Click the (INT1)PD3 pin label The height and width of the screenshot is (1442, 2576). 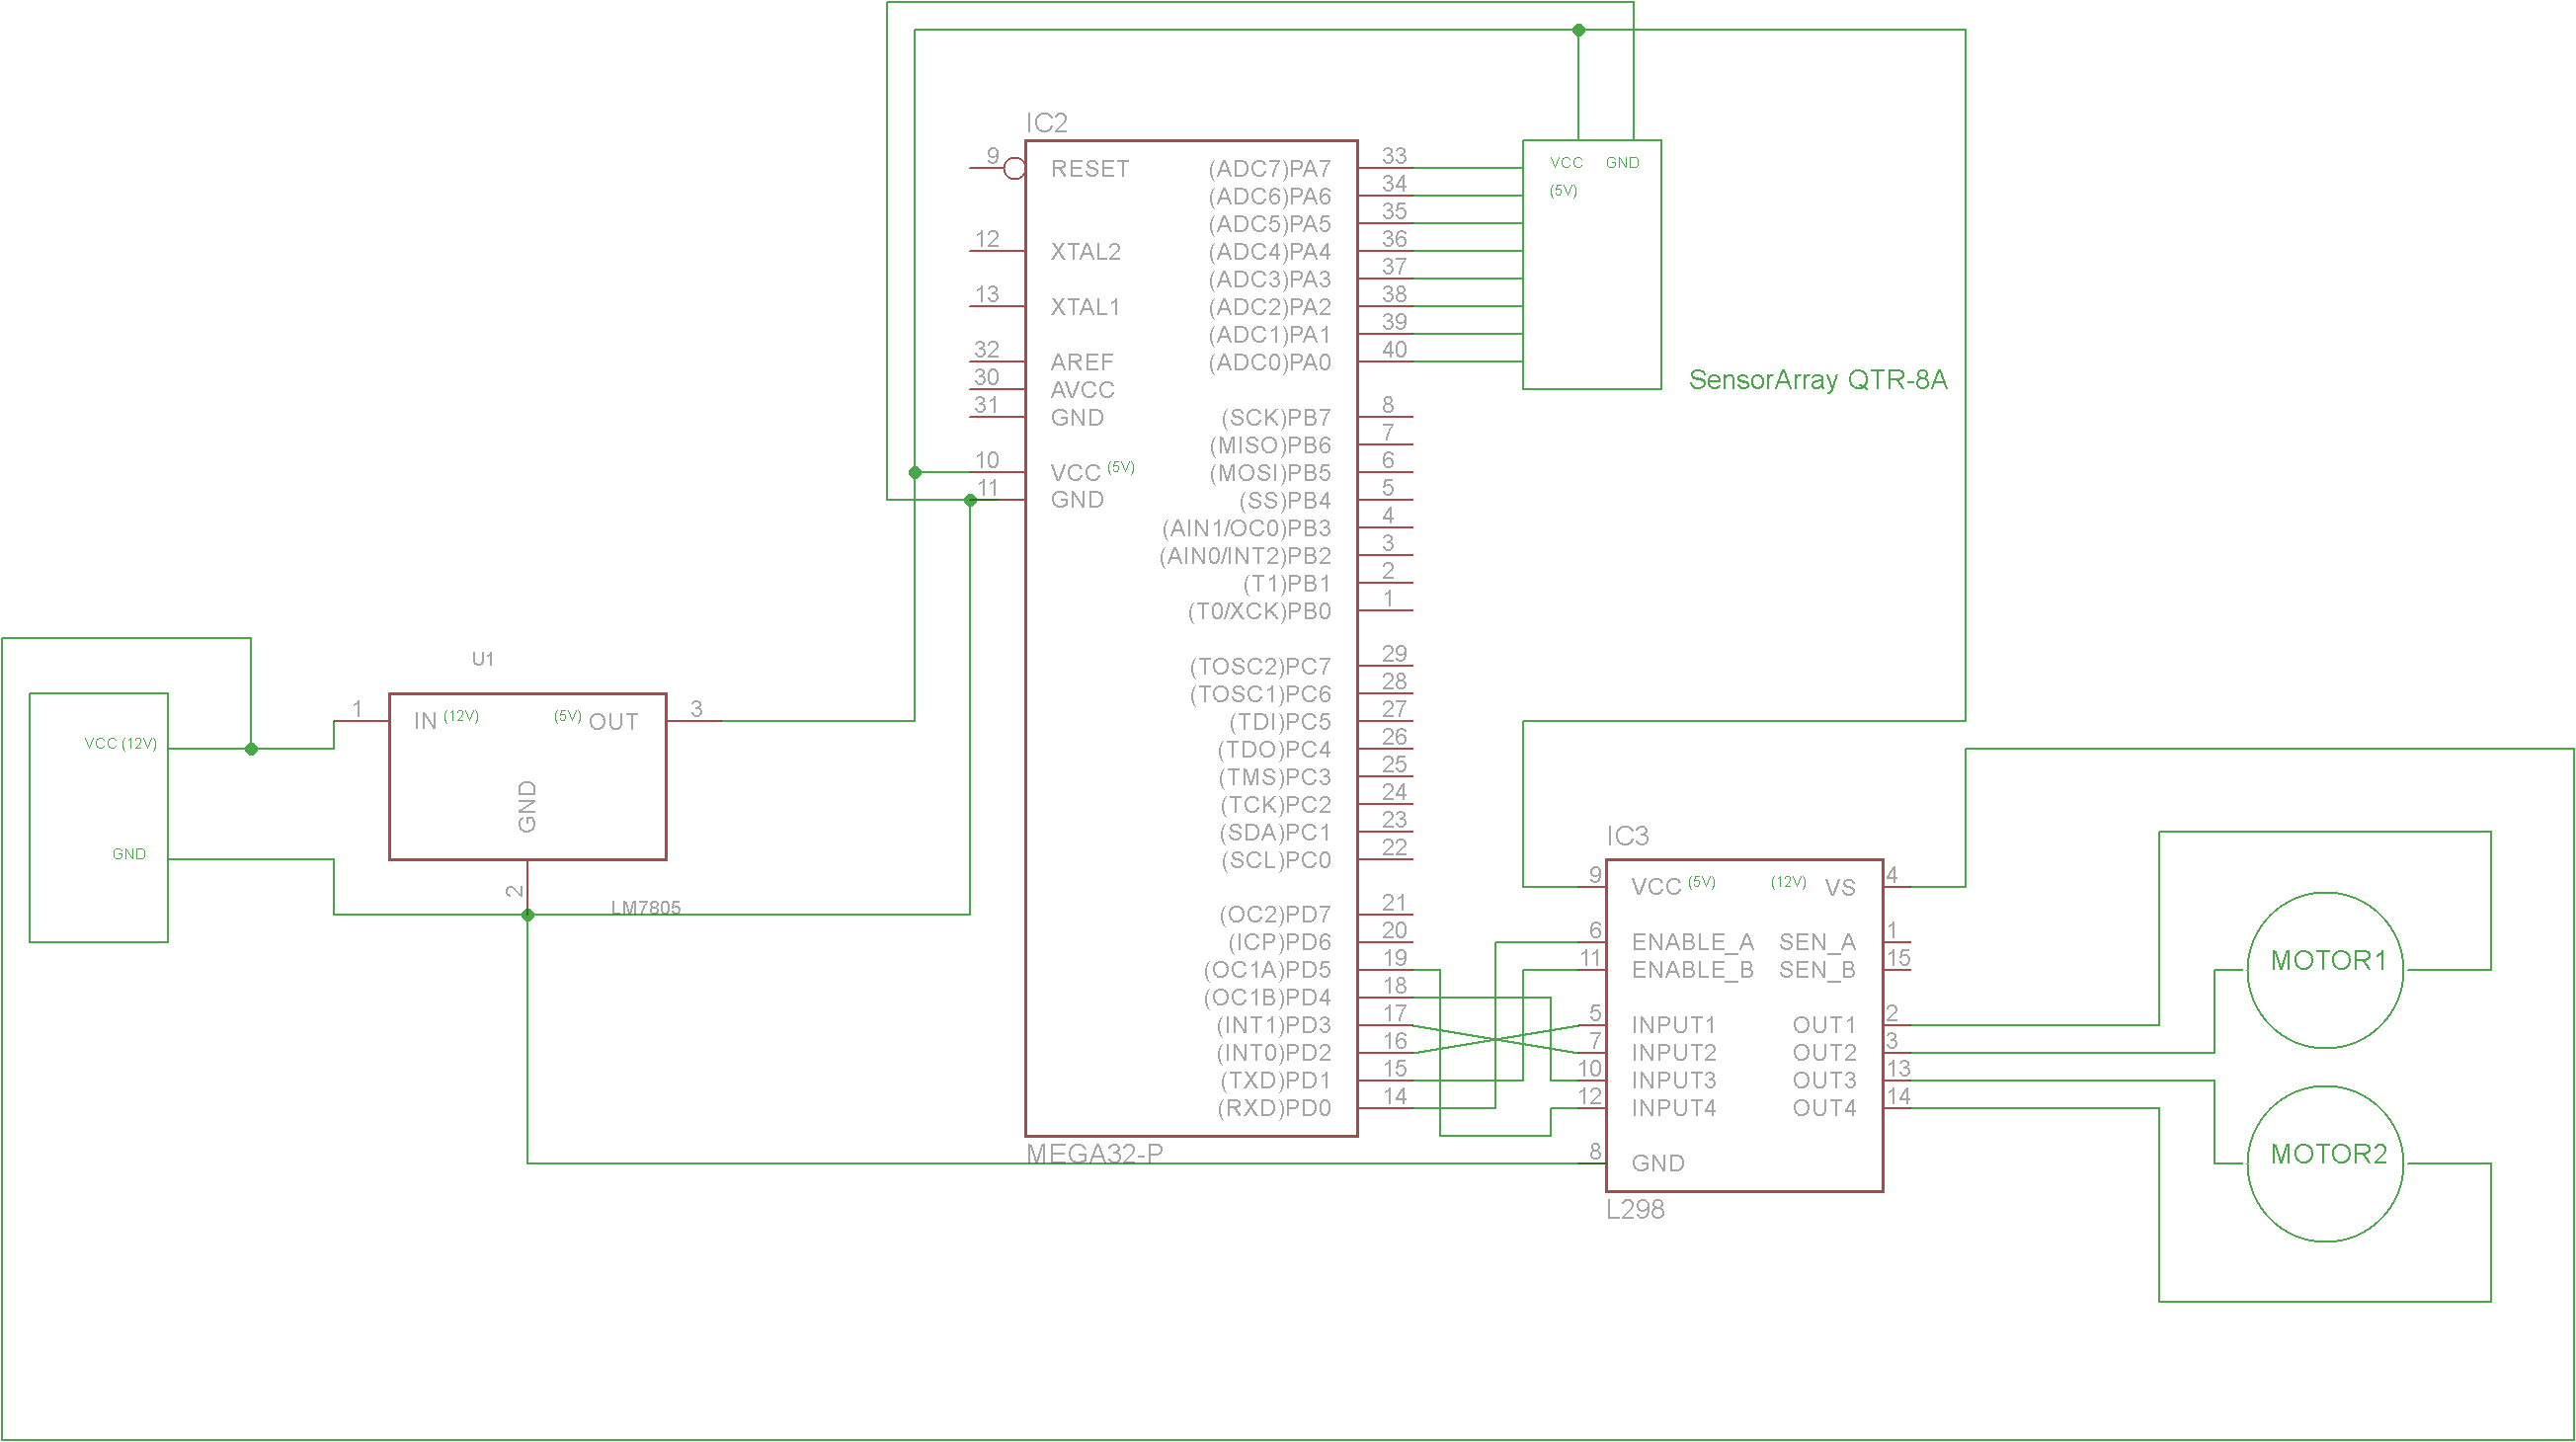[x=1274, y=1026]
